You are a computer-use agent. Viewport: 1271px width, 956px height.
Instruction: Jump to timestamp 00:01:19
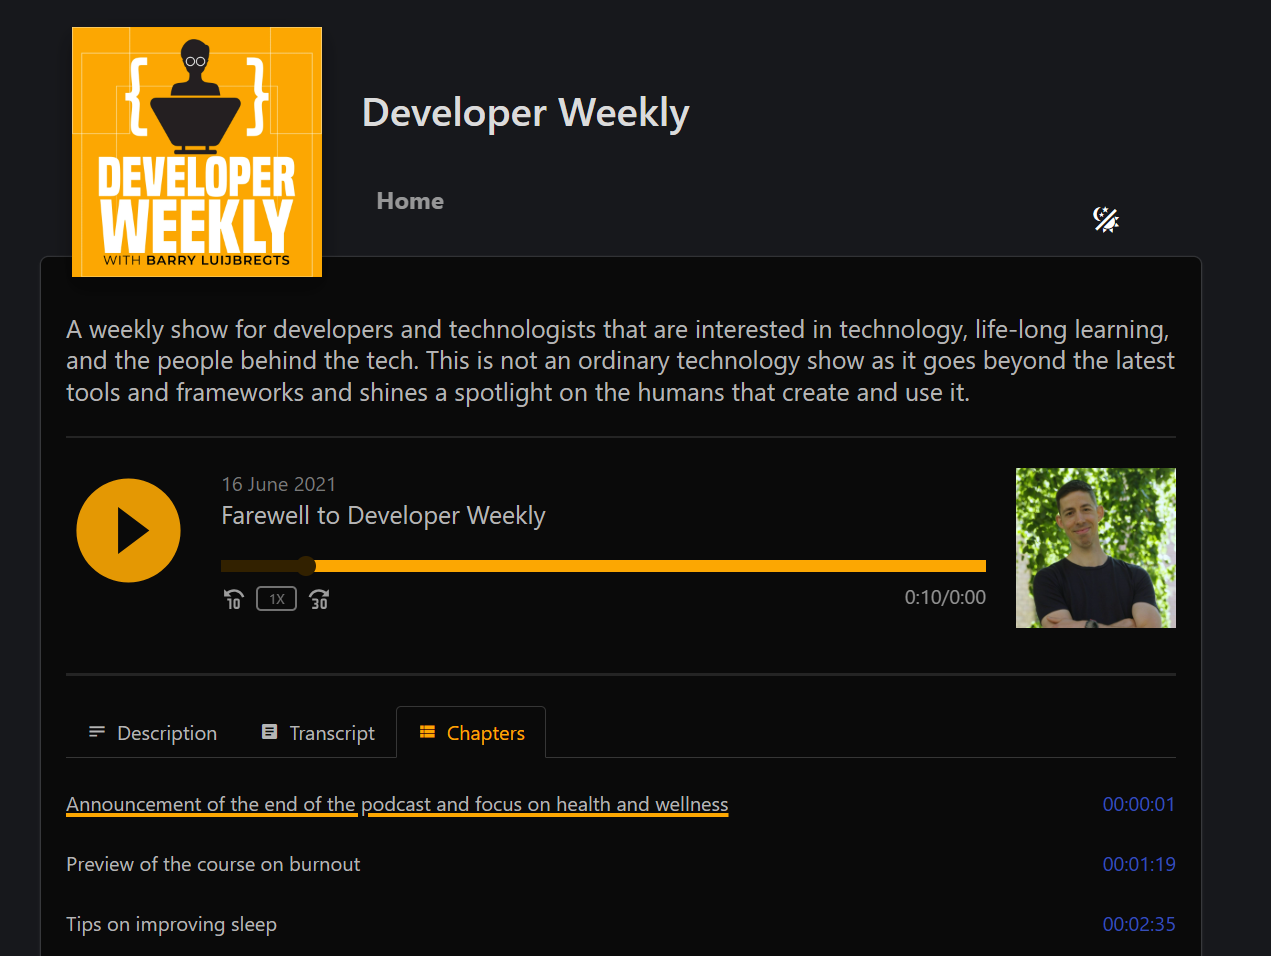[1139, 864]
